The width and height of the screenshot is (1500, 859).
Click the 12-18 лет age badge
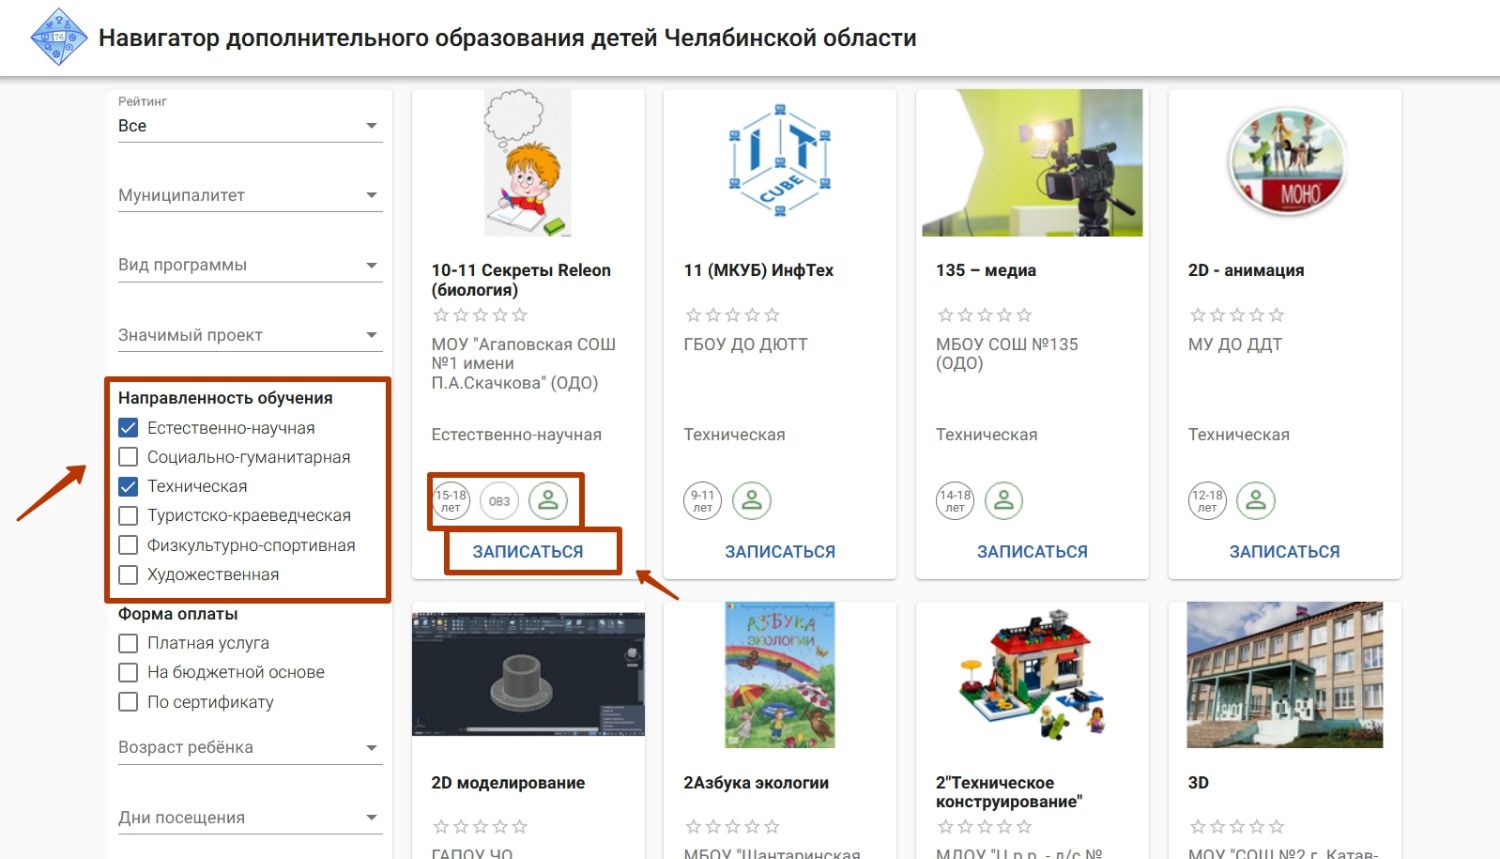pyautogui.click(x=1207, y=501)
